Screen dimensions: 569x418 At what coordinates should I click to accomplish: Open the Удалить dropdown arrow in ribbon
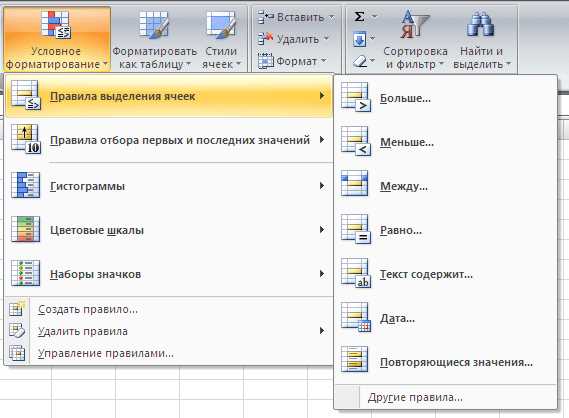click(x=326, y=38)
